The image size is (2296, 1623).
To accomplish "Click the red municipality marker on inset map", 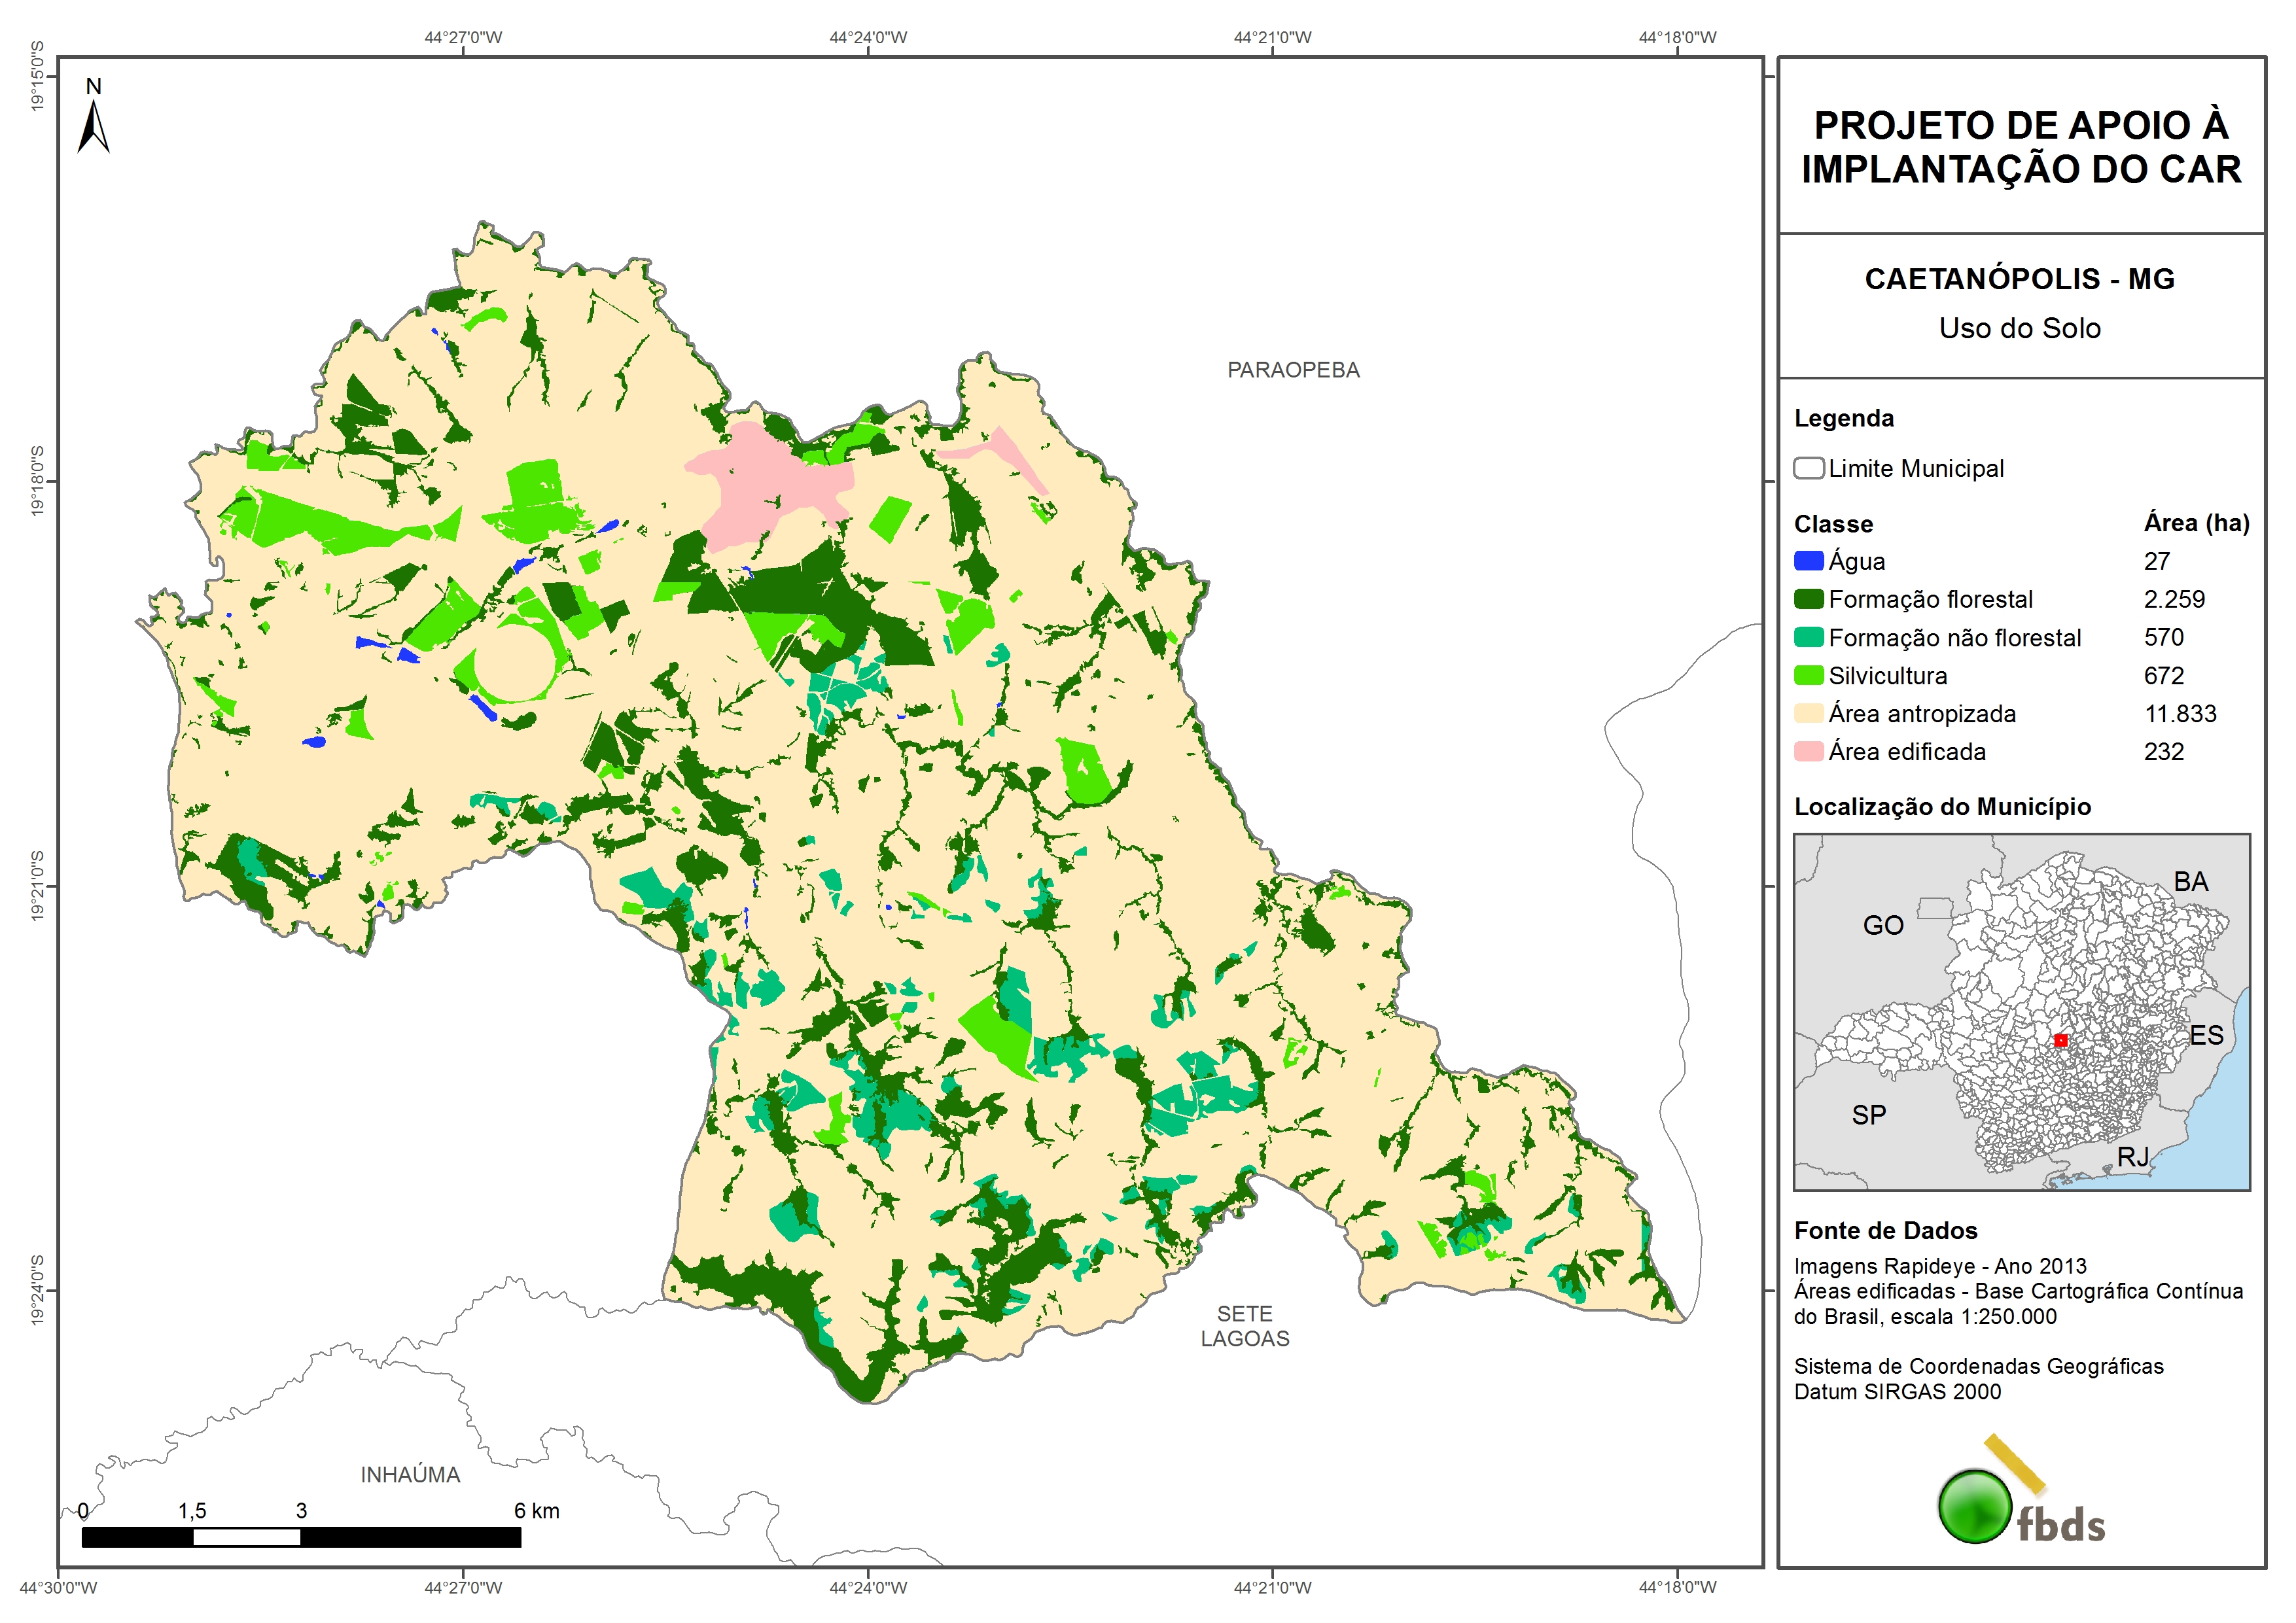I will pos(2060,1041).
